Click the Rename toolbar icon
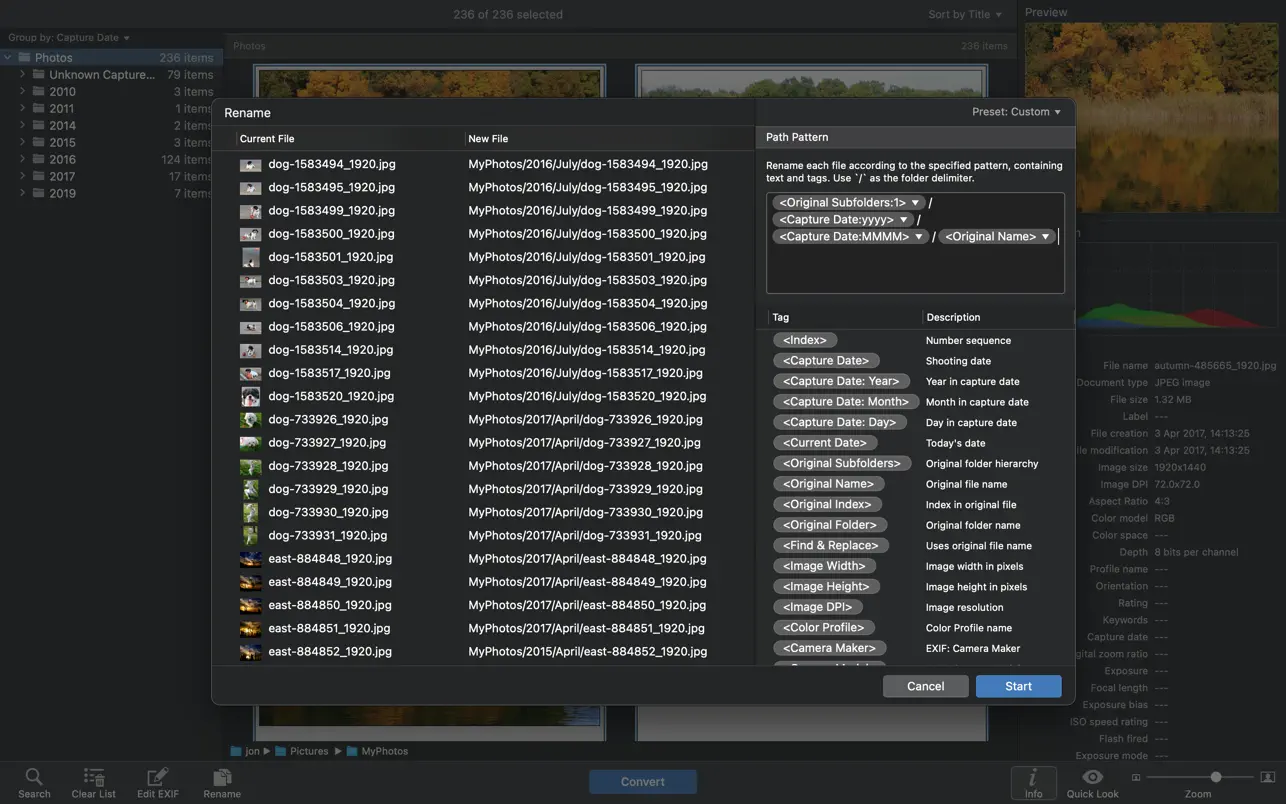1286x804 pixels. (222, 778)
